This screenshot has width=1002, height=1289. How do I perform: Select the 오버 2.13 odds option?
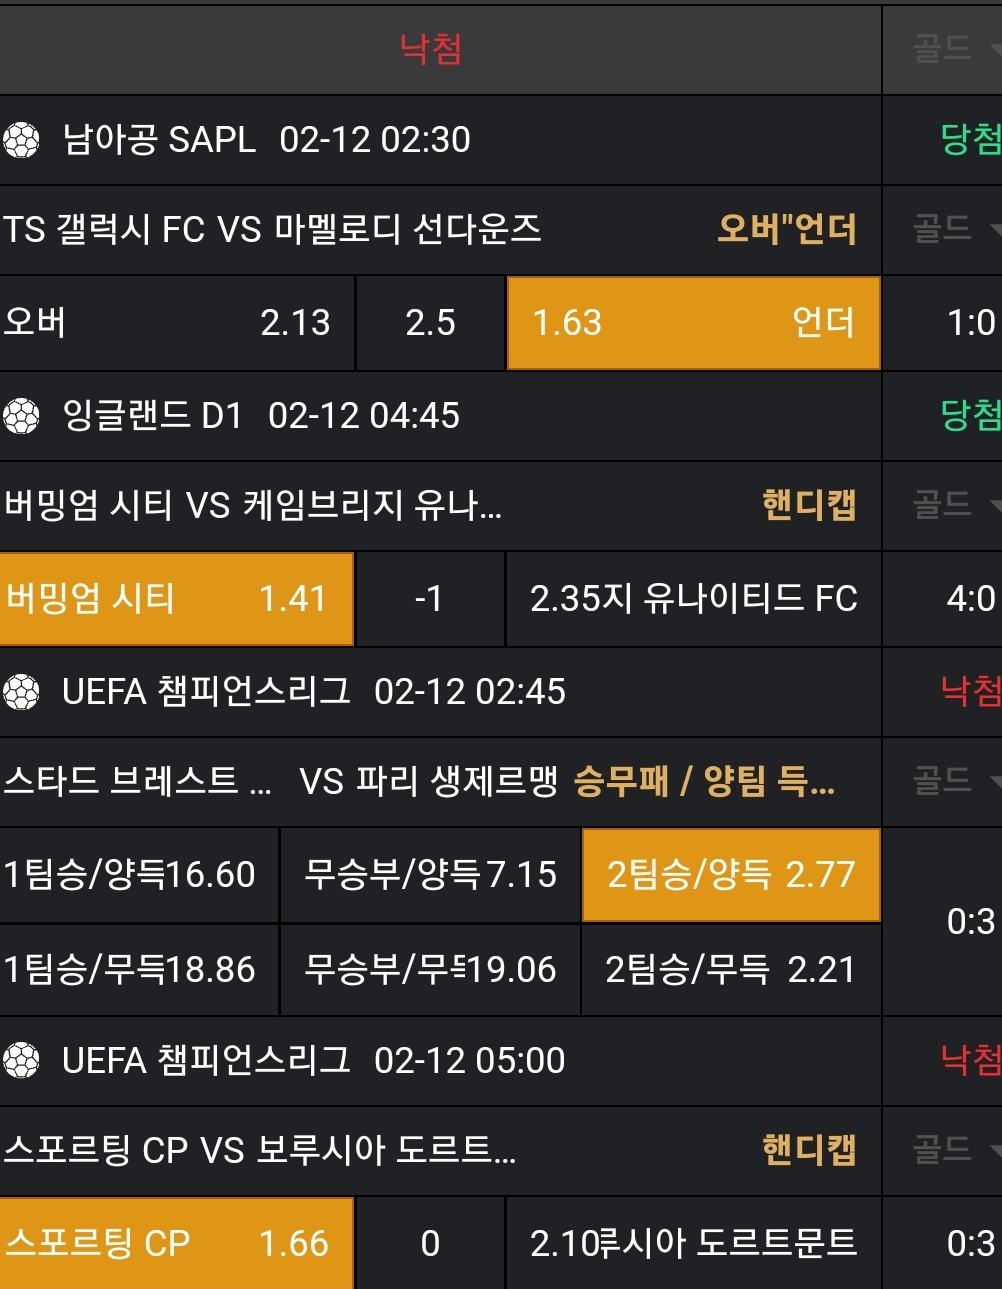coord(176,323)
